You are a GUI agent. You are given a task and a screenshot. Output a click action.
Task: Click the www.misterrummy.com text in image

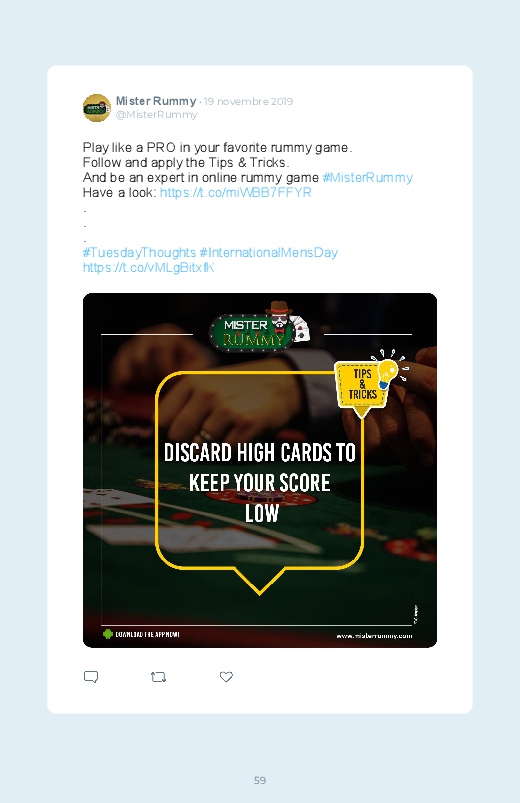pyautogui.click(x=374, y=636)
